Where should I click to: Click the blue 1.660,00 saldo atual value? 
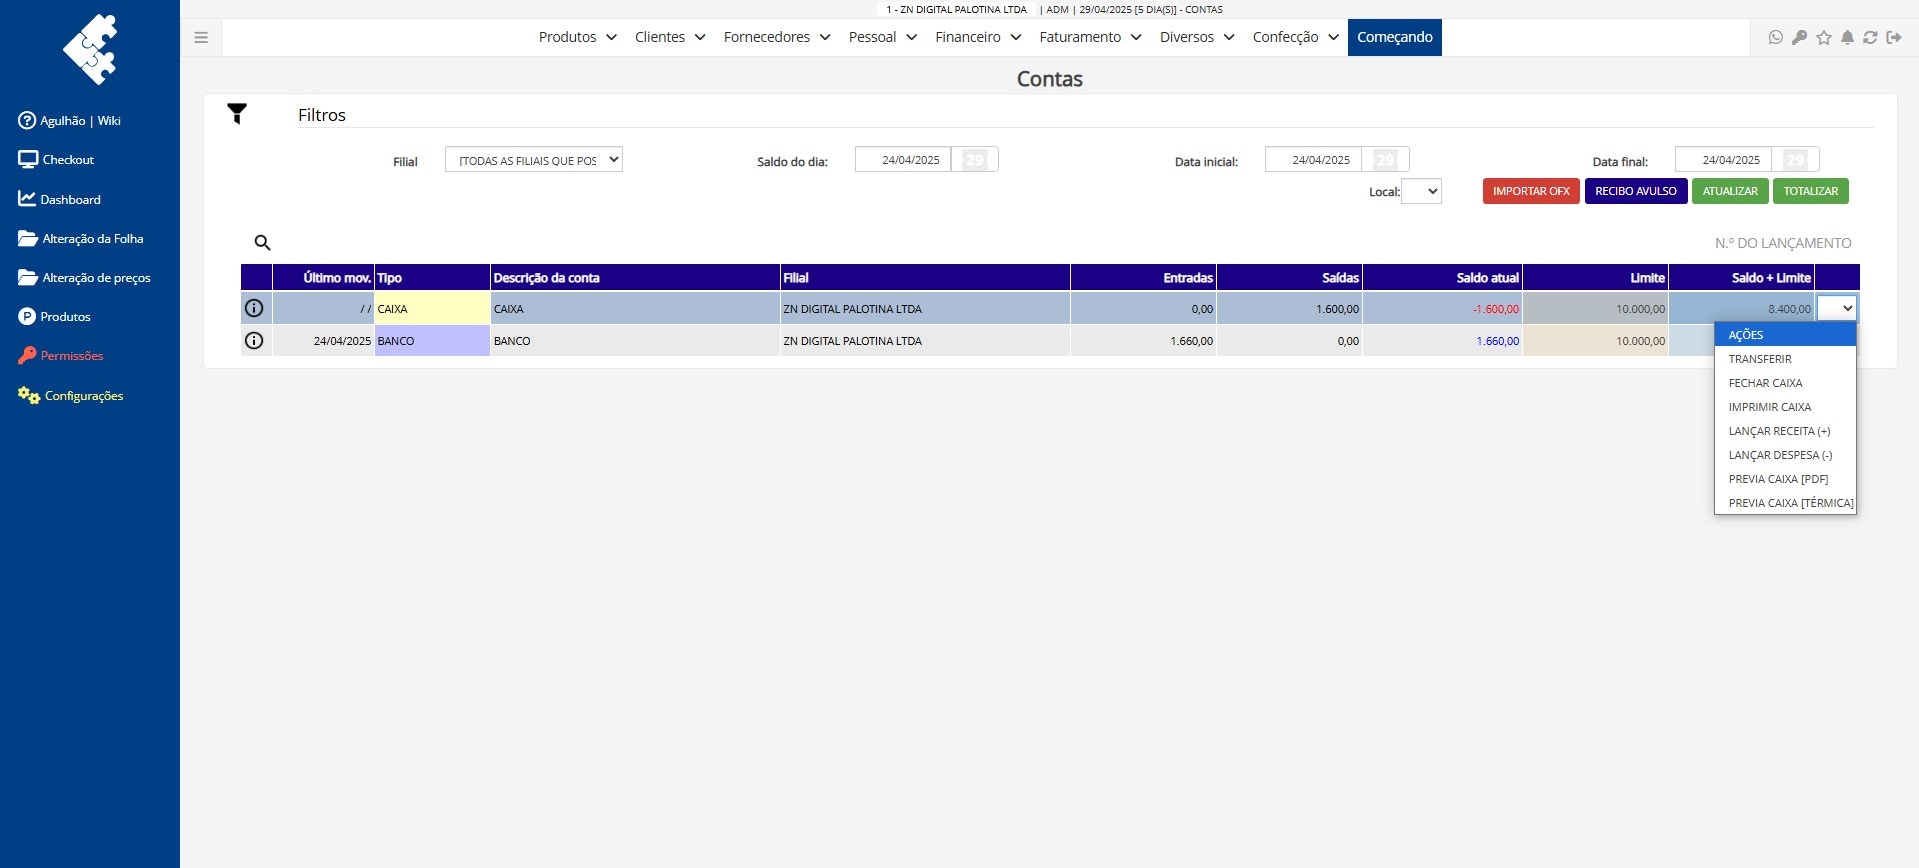point(1497,341)
